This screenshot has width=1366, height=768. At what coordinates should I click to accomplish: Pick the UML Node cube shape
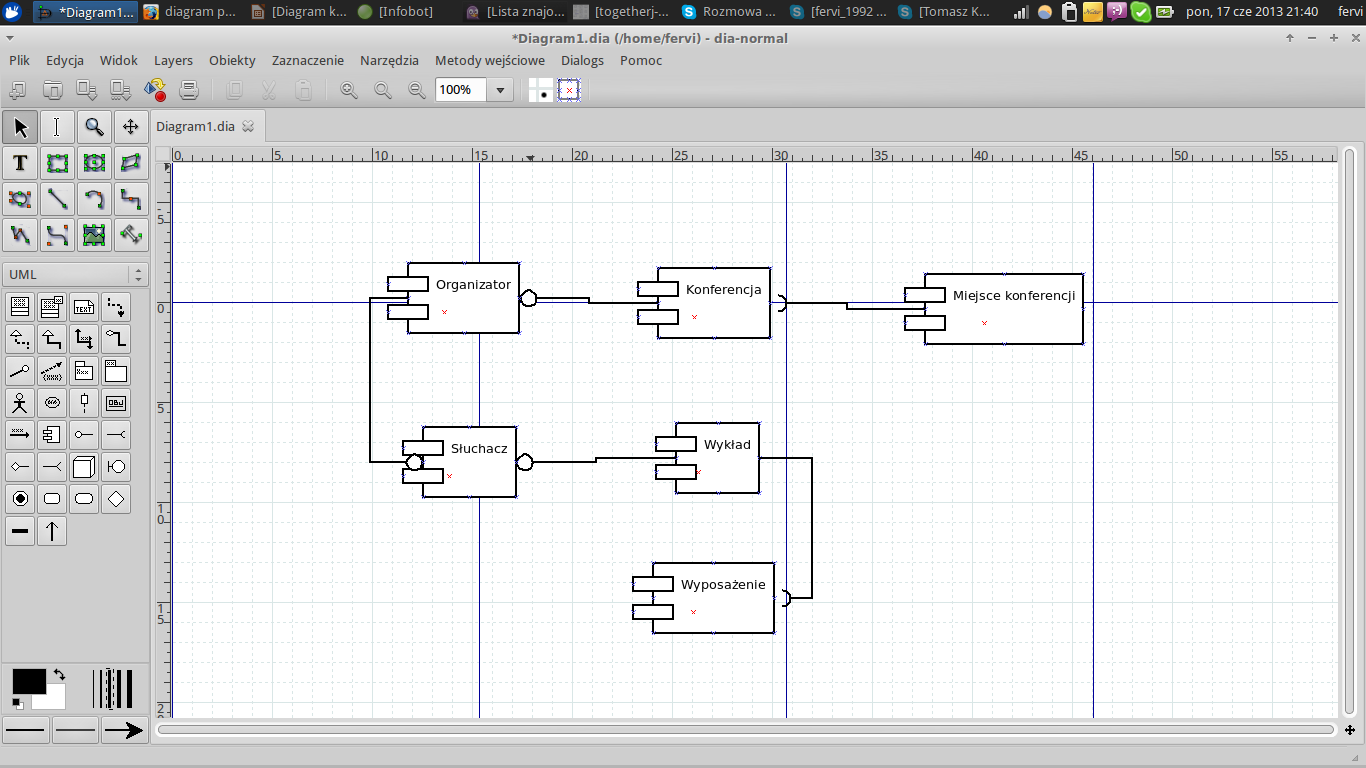coord(85,466)
